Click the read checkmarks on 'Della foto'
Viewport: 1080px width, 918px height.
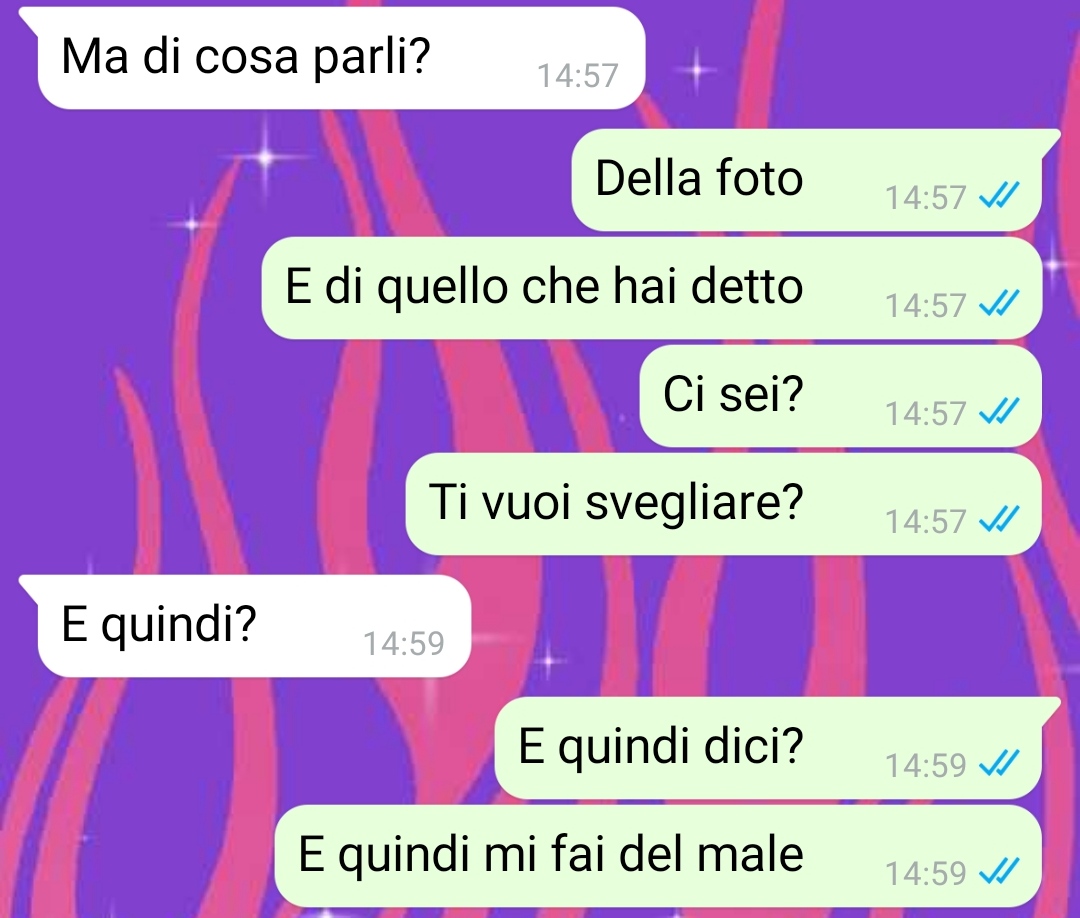pos(999,196)
